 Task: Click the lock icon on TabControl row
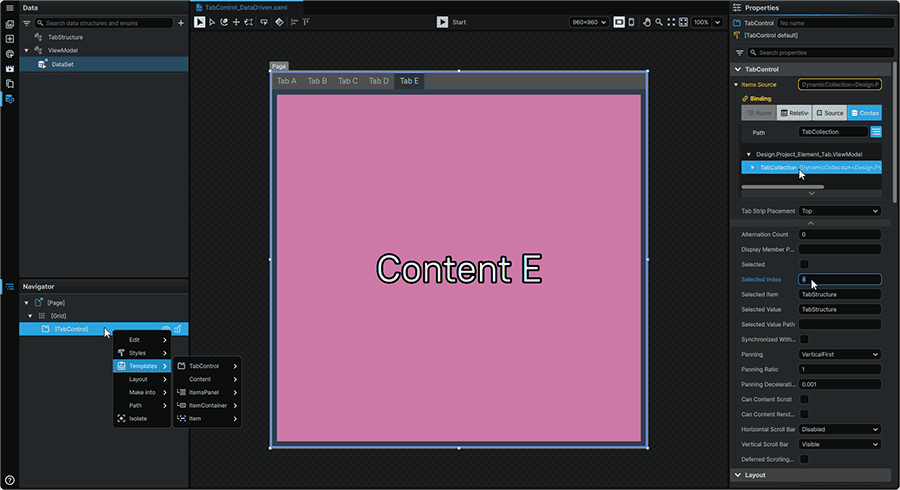(x=178, y=329)
